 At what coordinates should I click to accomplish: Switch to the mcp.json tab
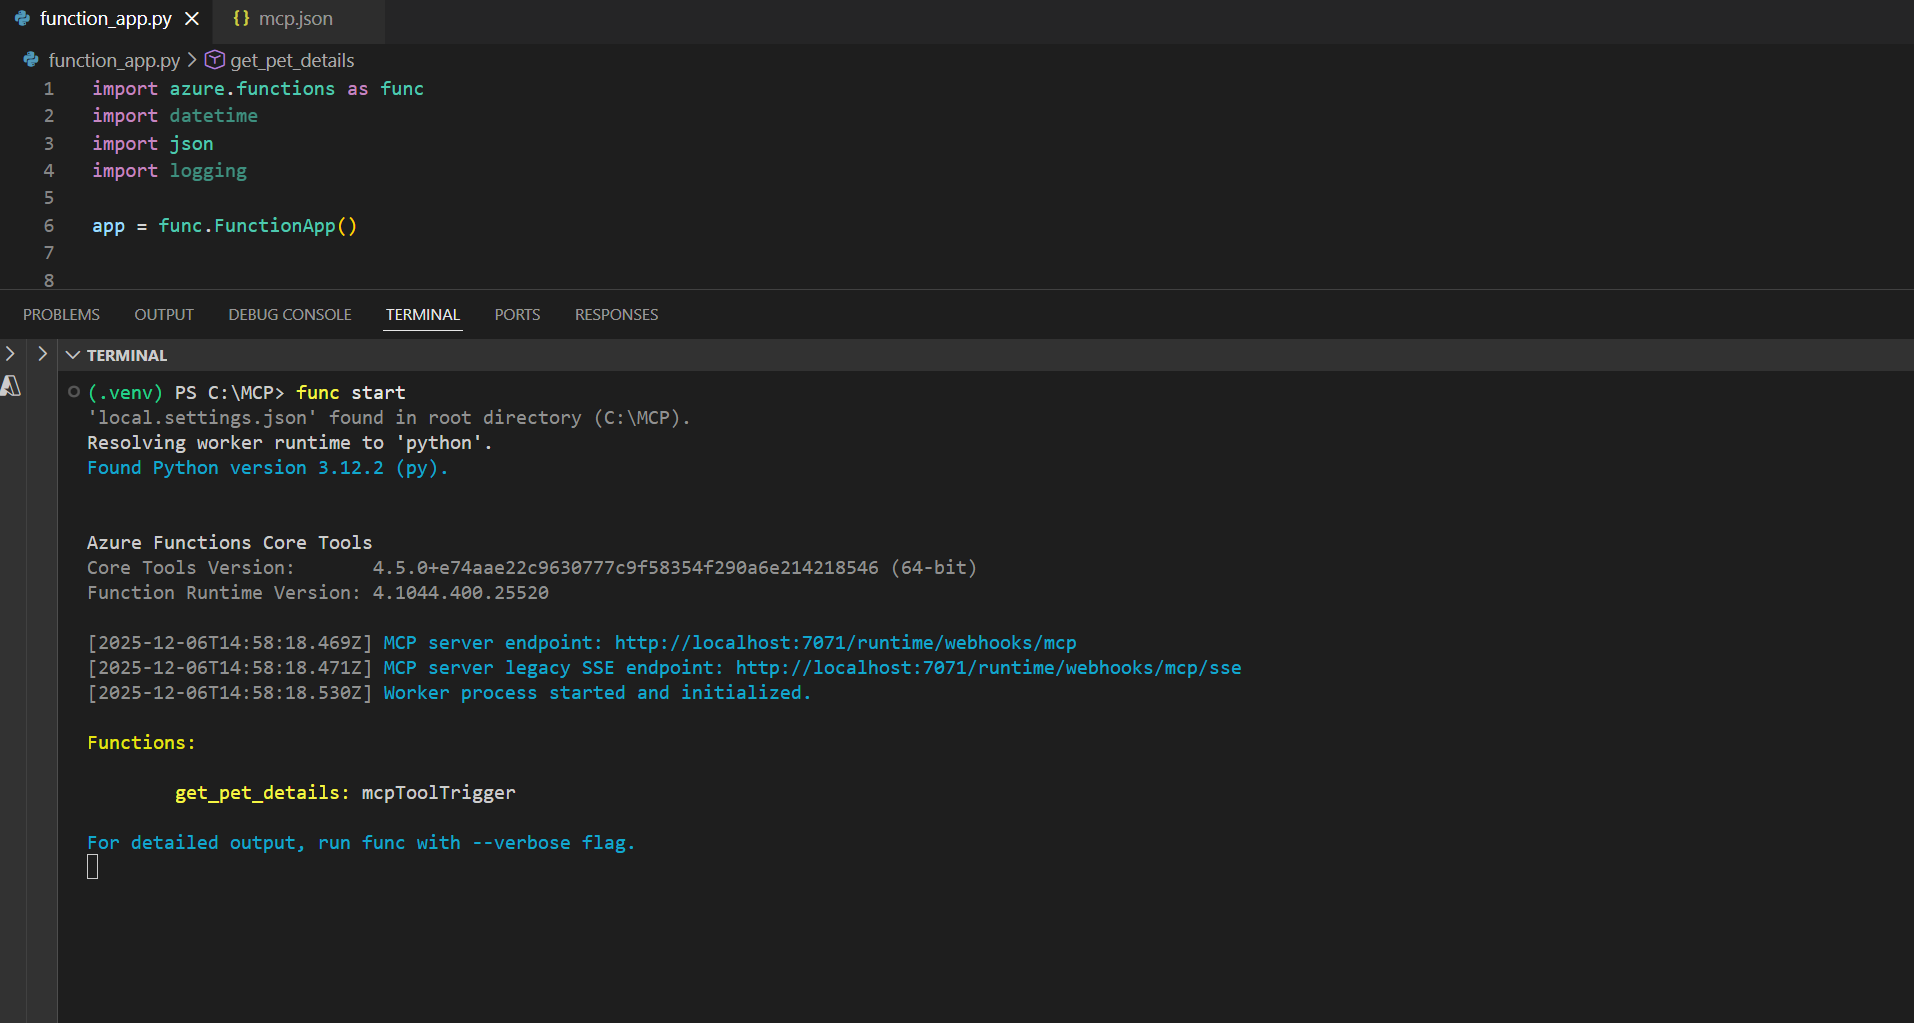pos(295,19)
